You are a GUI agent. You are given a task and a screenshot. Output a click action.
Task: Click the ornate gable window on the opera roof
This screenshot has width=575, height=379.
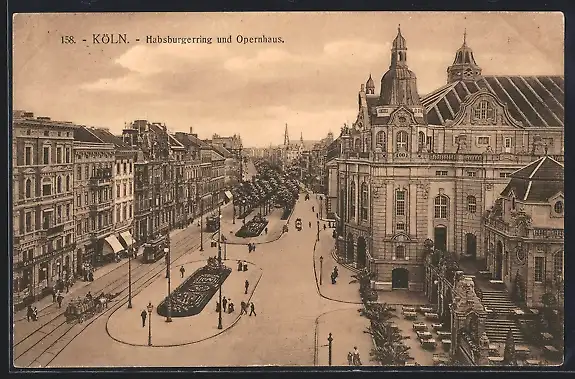(x=483, y=110)
